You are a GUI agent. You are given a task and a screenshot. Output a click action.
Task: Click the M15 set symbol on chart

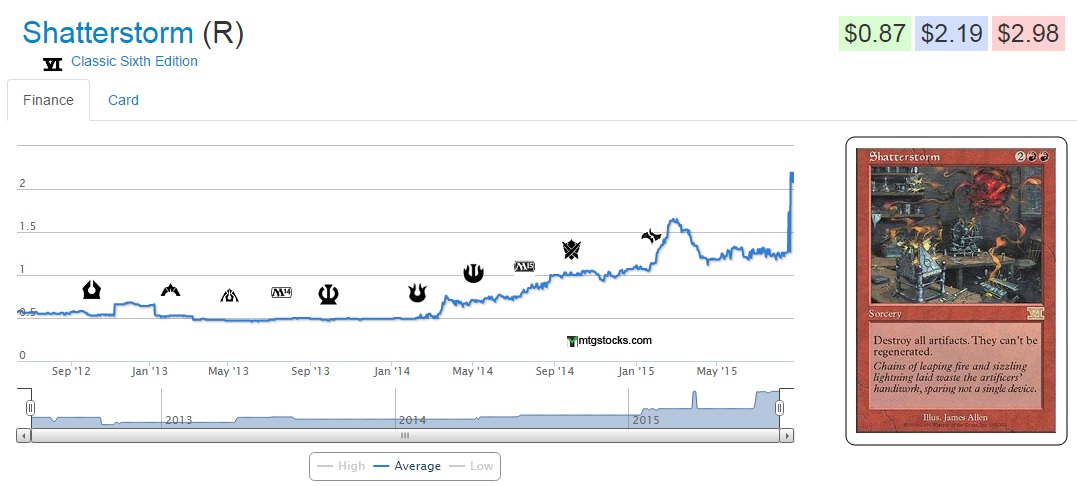[x=524, y=266]
